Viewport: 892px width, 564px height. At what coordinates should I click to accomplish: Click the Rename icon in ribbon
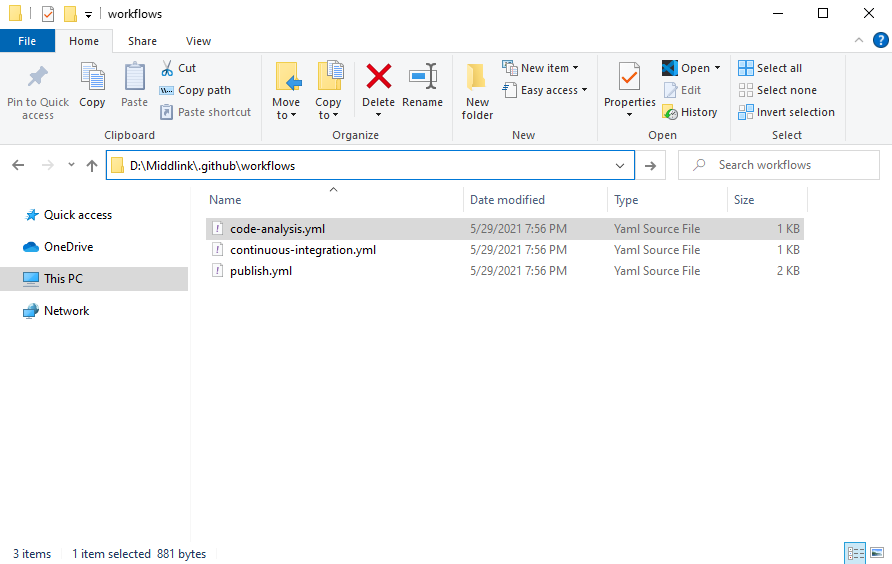point(422,77)
